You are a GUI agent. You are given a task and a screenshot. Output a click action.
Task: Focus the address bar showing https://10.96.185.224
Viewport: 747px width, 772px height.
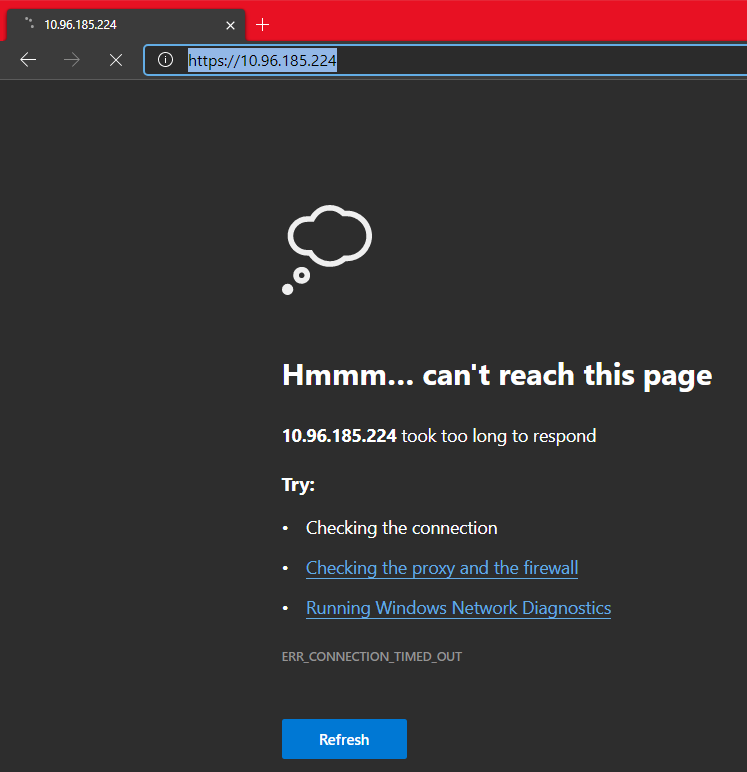450,60
